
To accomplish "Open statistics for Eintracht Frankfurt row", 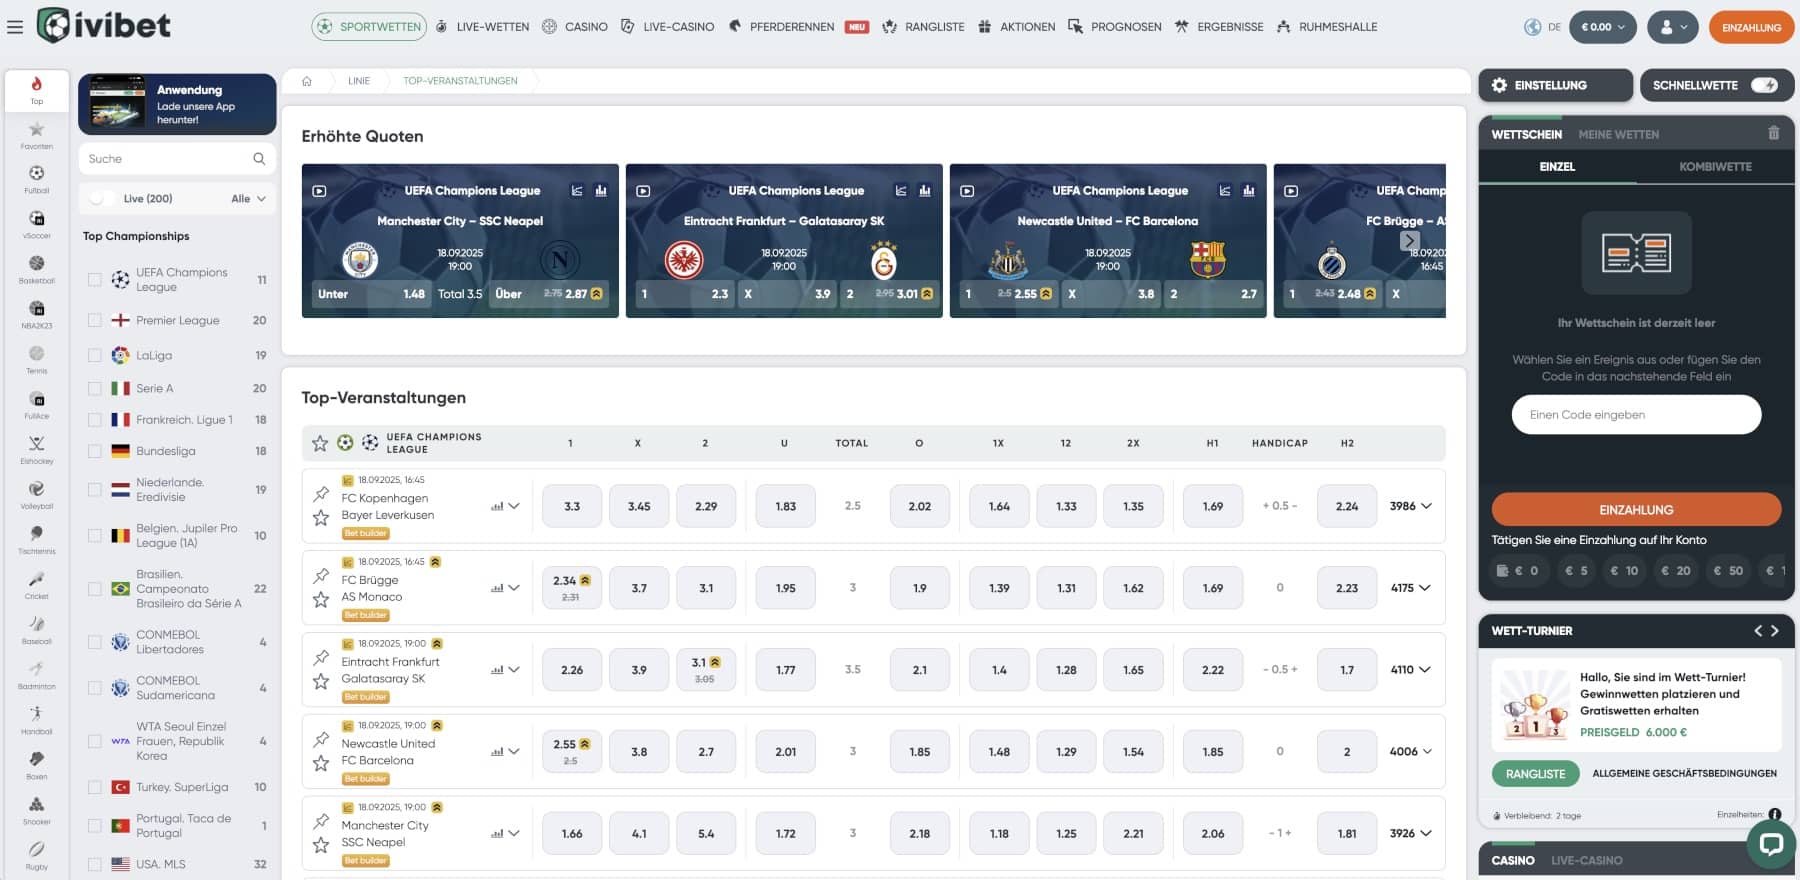I will pos(497,670).
